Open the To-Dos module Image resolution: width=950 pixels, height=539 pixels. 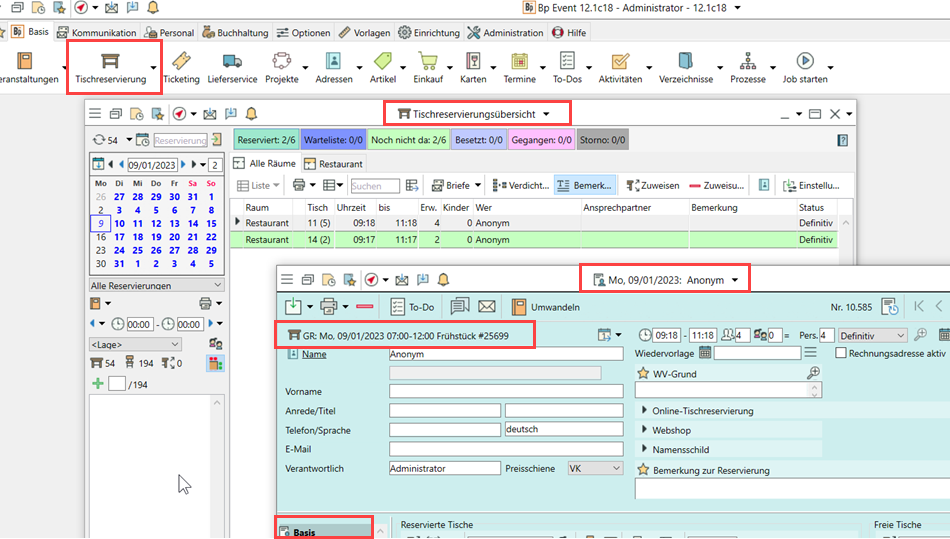pos(567,67)
